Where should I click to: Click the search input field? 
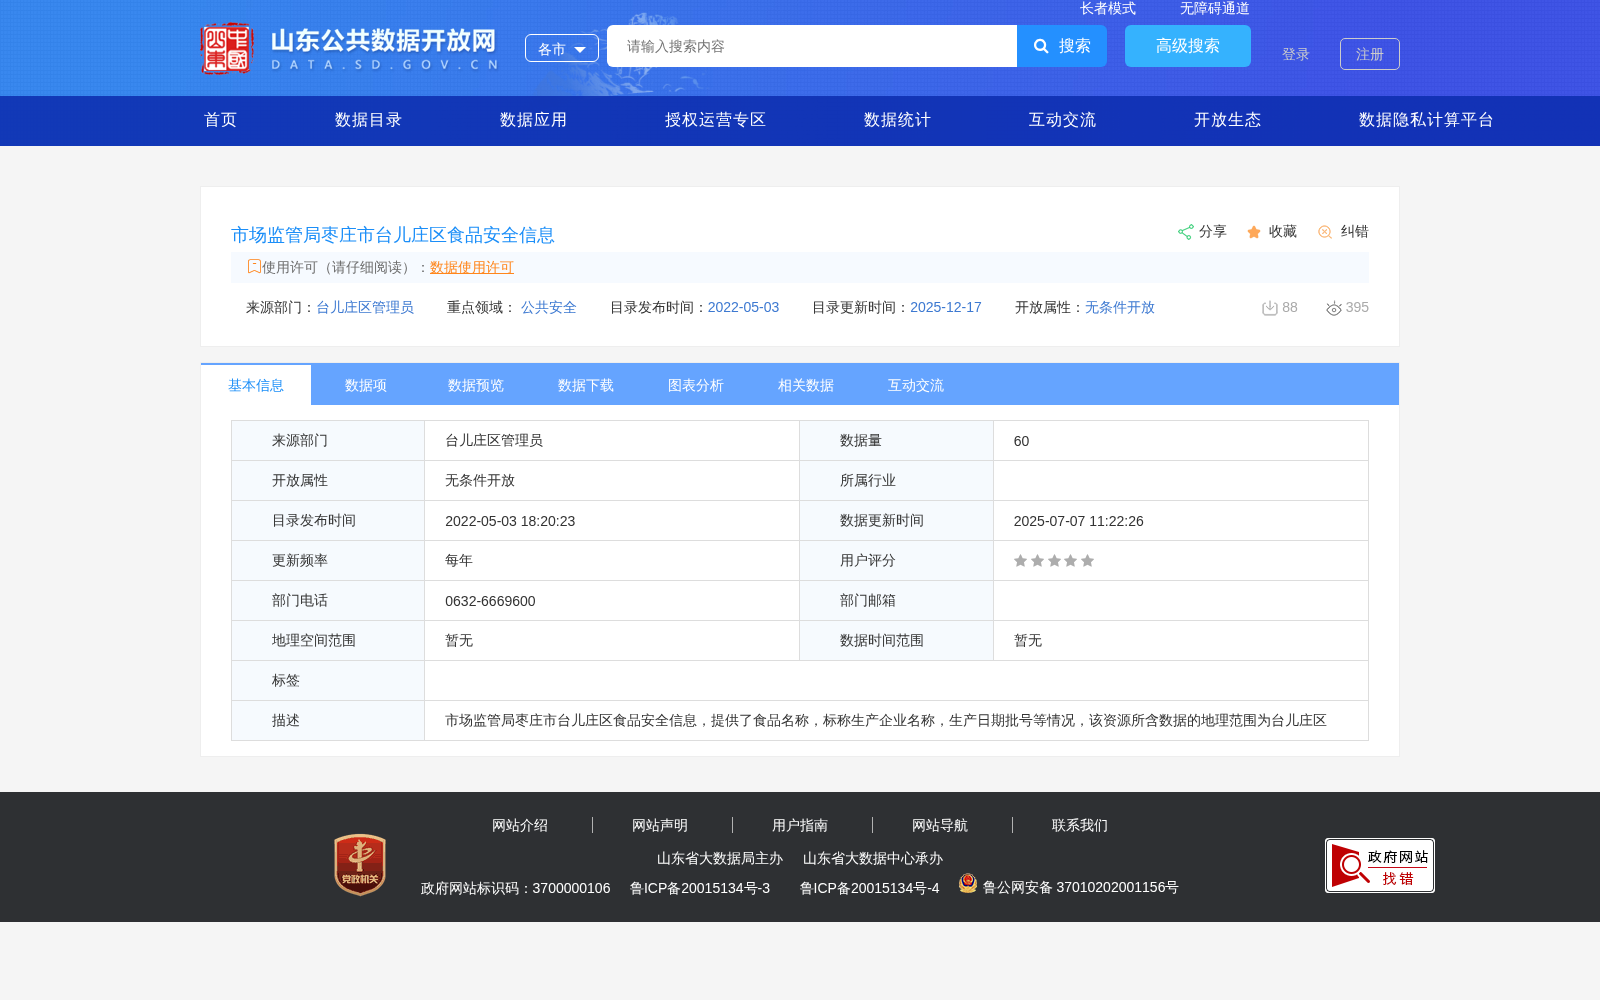[x=812, y=46]
